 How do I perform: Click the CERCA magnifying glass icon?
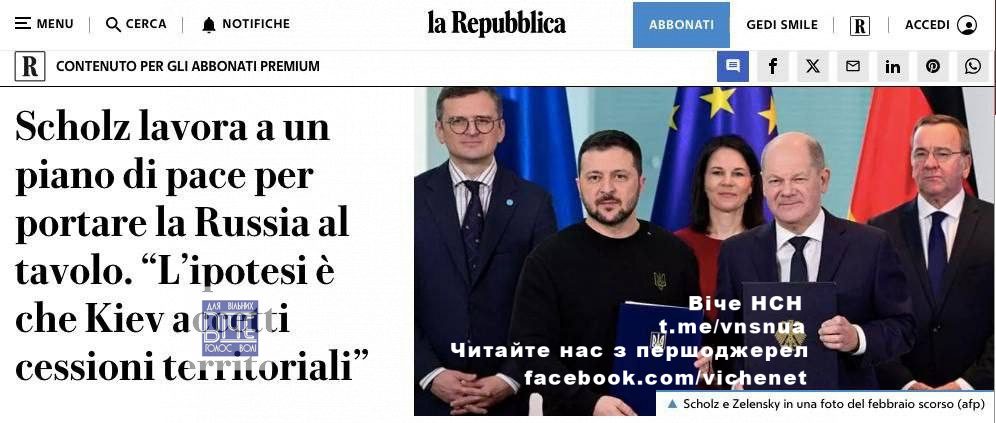[113, 25]
